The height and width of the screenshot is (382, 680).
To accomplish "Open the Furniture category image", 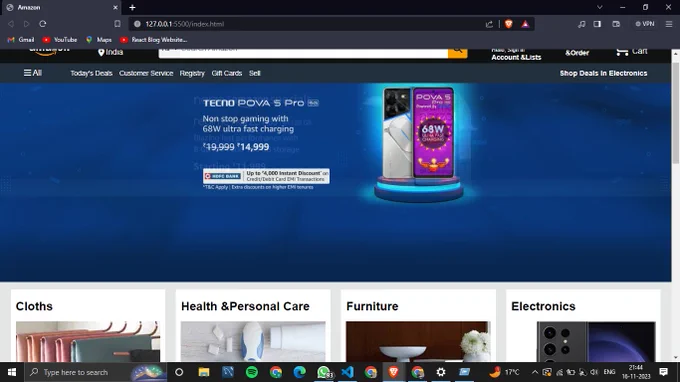I will coord(418,342).
